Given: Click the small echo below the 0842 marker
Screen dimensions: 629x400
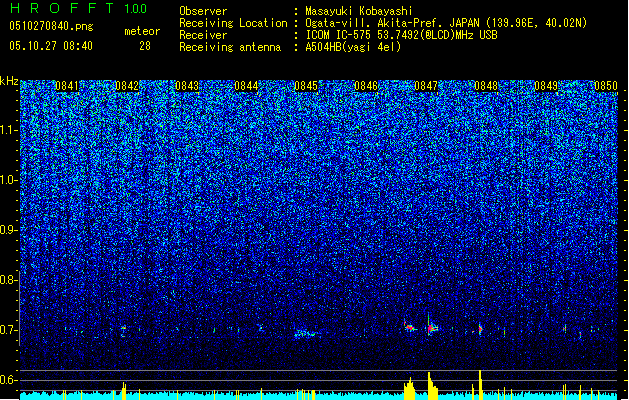Looking at the screenshot, I should click(124, 329).
